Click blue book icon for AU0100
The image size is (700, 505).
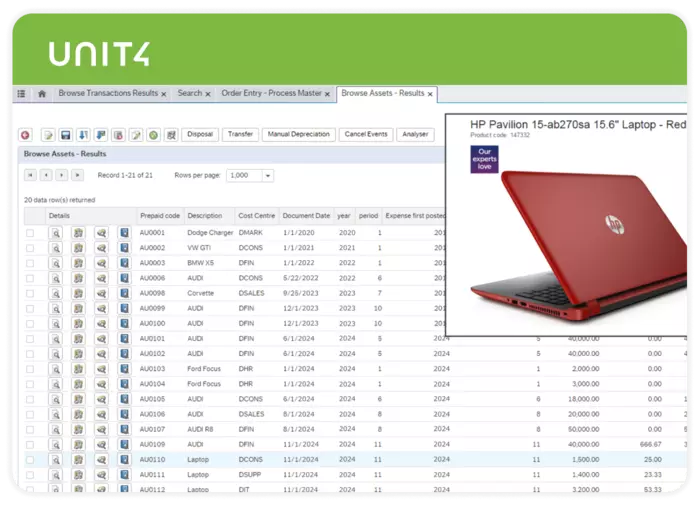click(x=125, y=324)
